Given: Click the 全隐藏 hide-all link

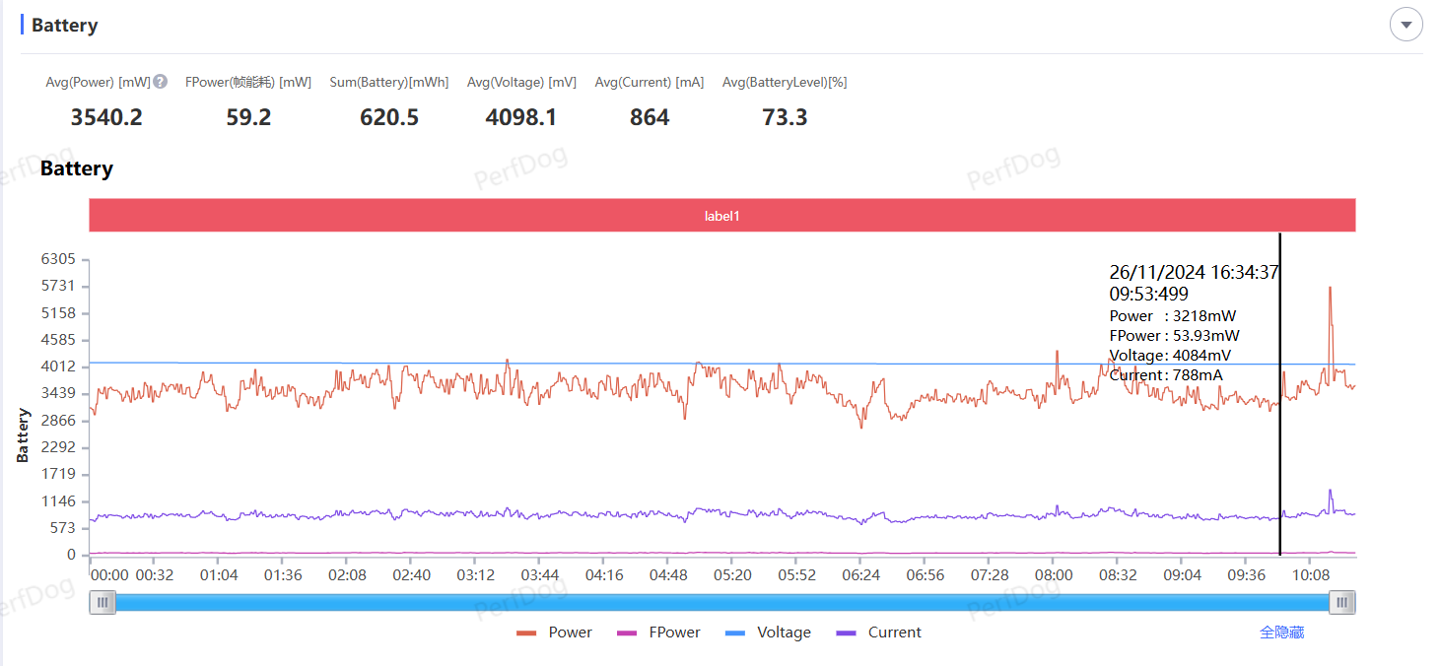Looking at the screenshot, I should (1281, 633).
